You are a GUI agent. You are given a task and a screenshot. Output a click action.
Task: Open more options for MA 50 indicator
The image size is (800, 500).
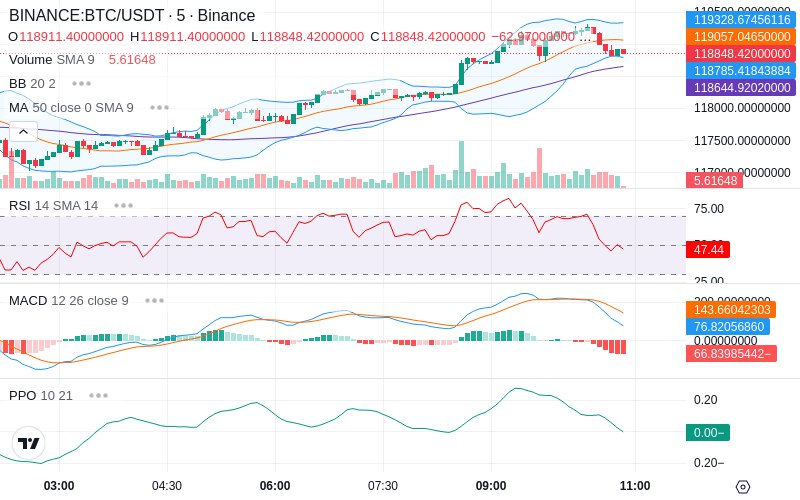[x=160, y=108]
